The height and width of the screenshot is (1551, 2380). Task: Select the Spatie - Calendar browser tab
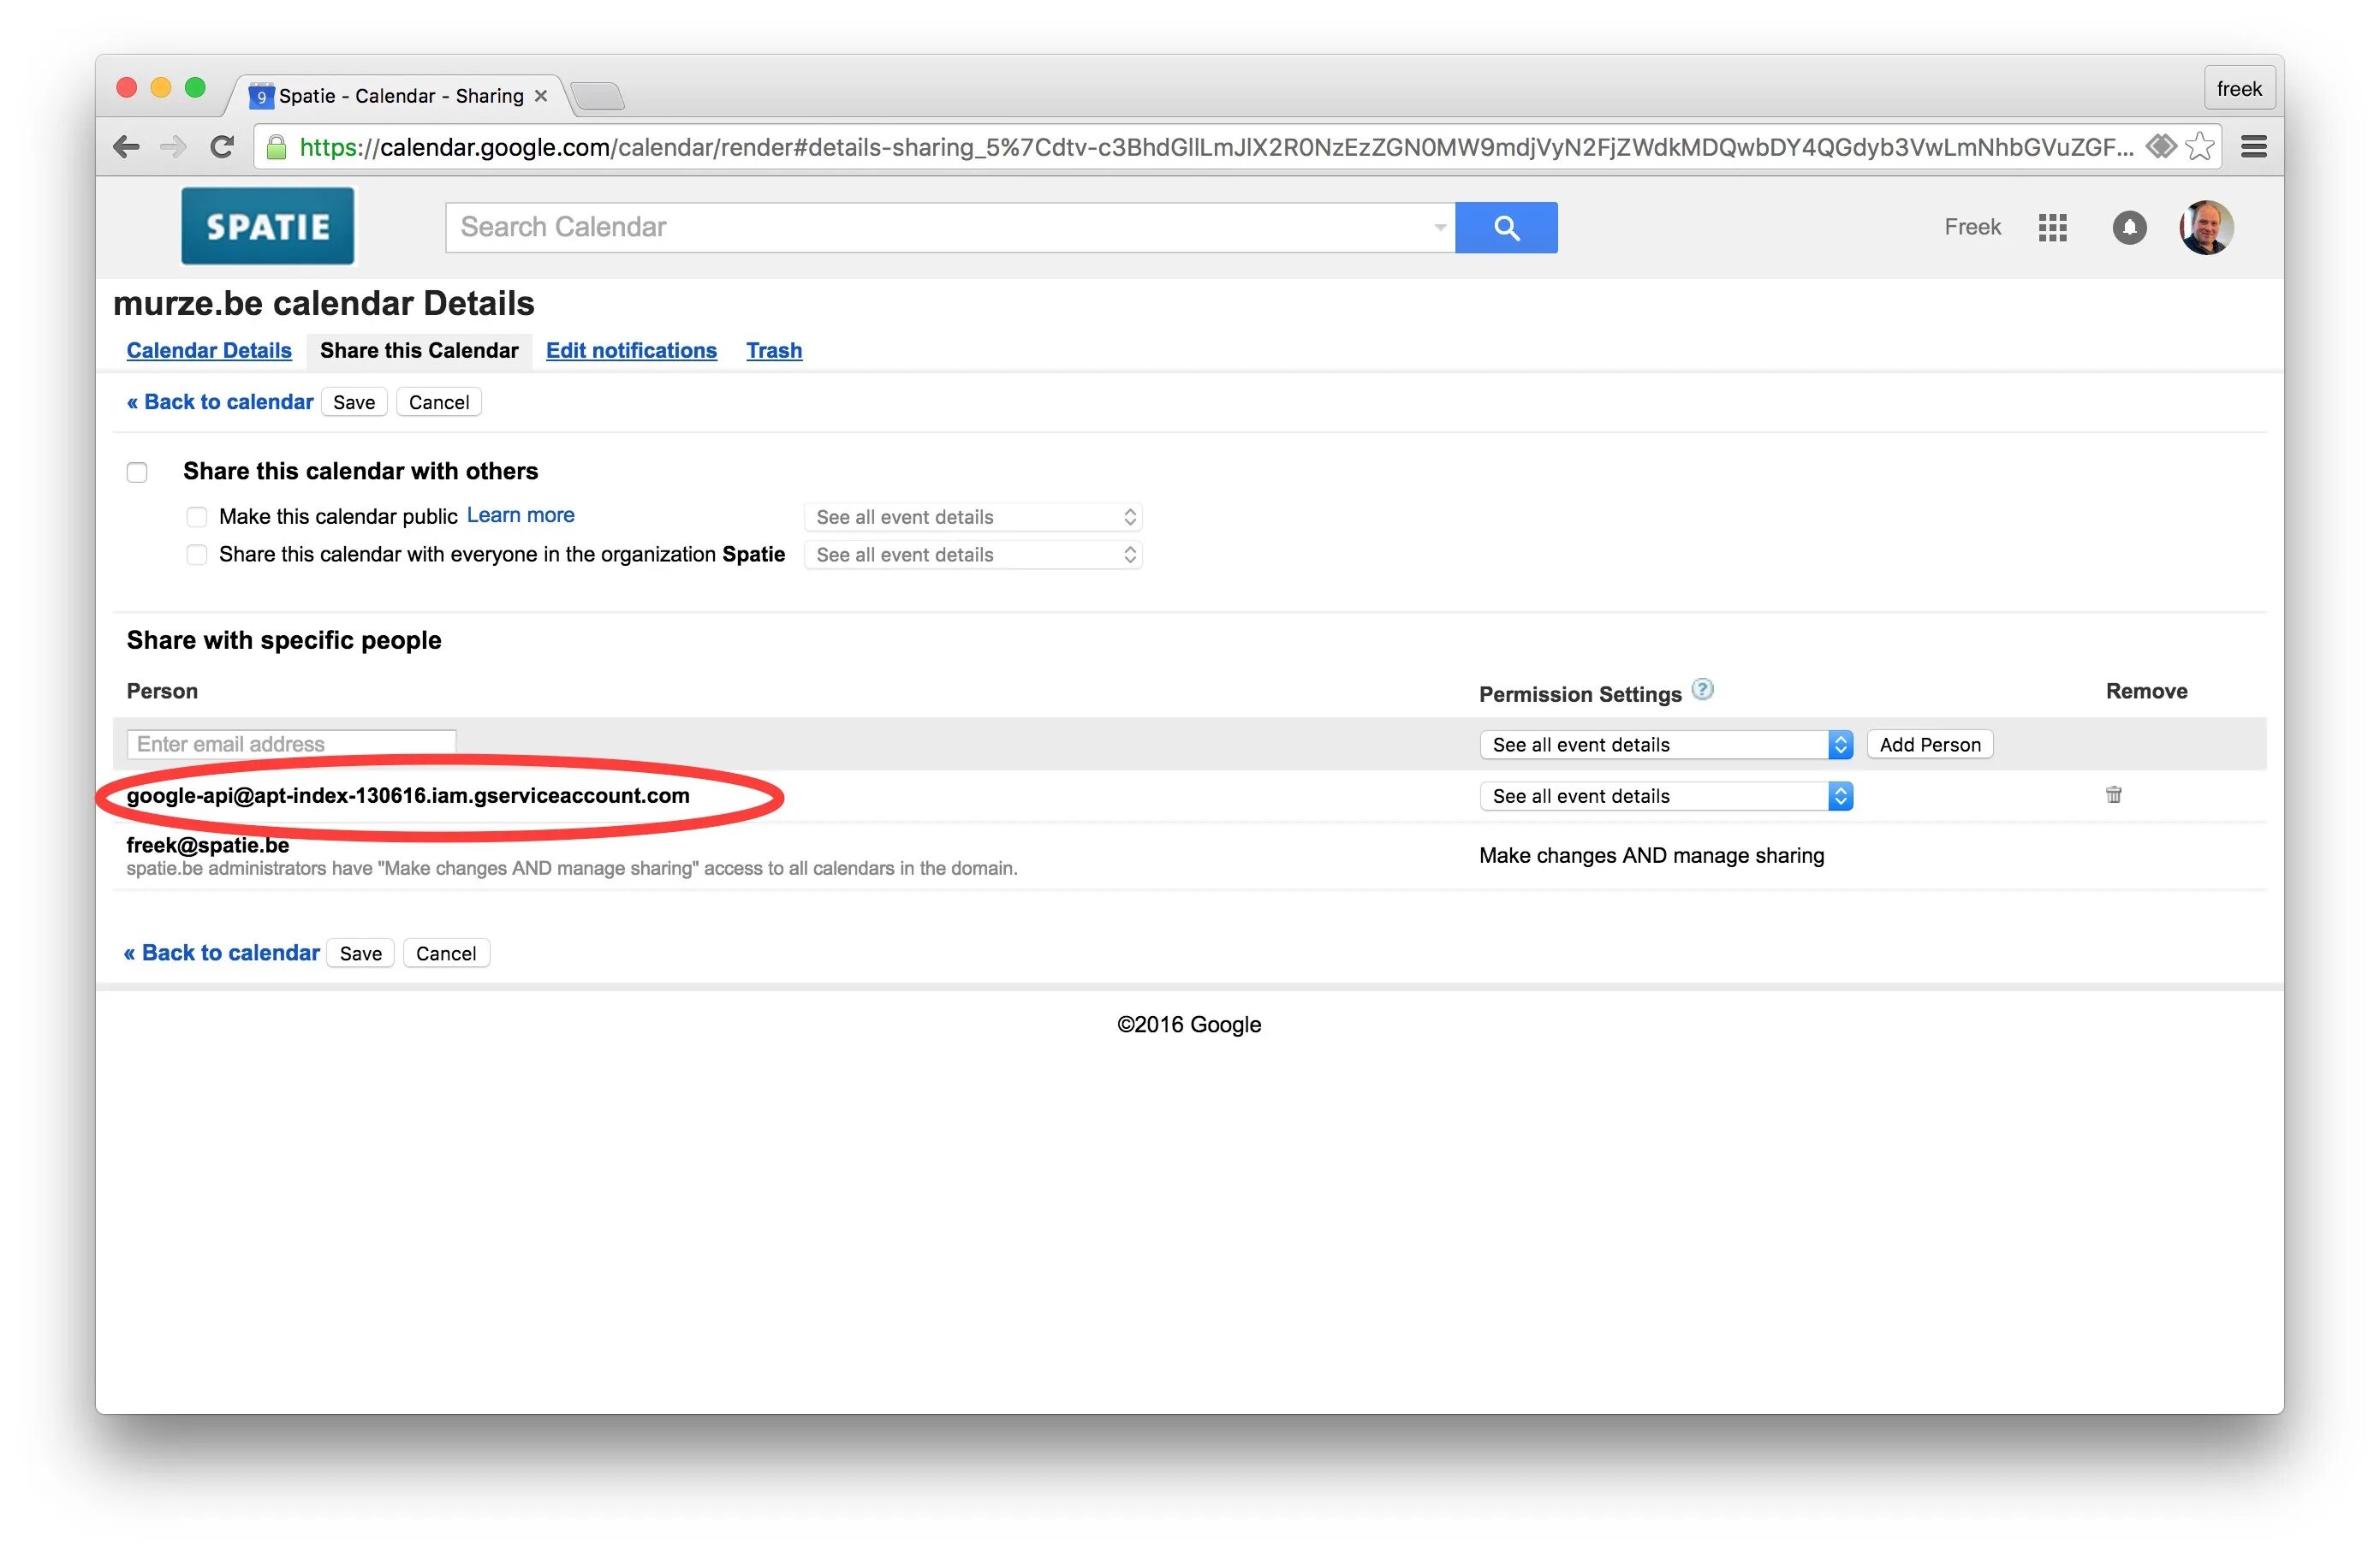[401, 96]
